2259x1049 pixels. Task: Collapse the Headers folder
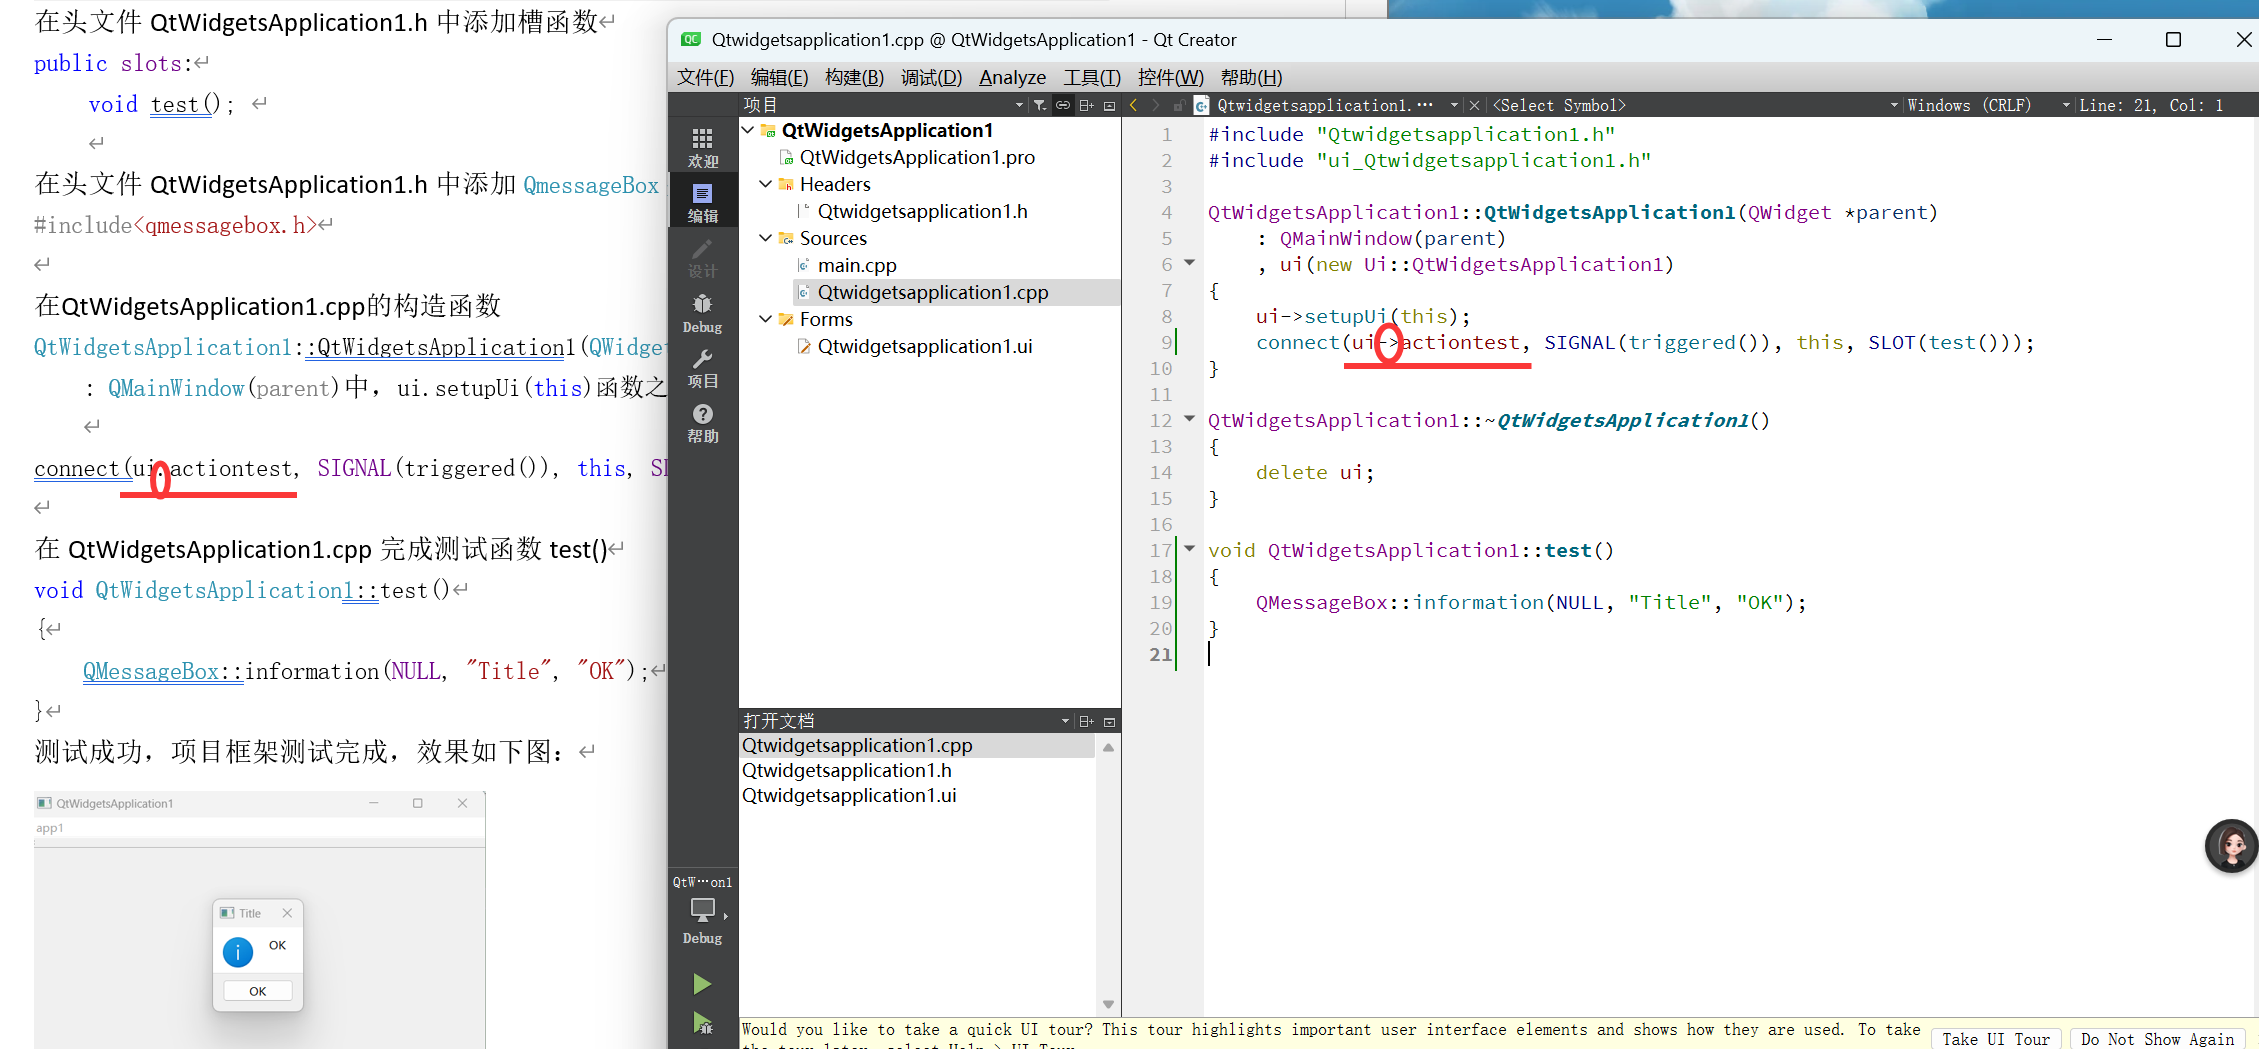pos(766,184)
